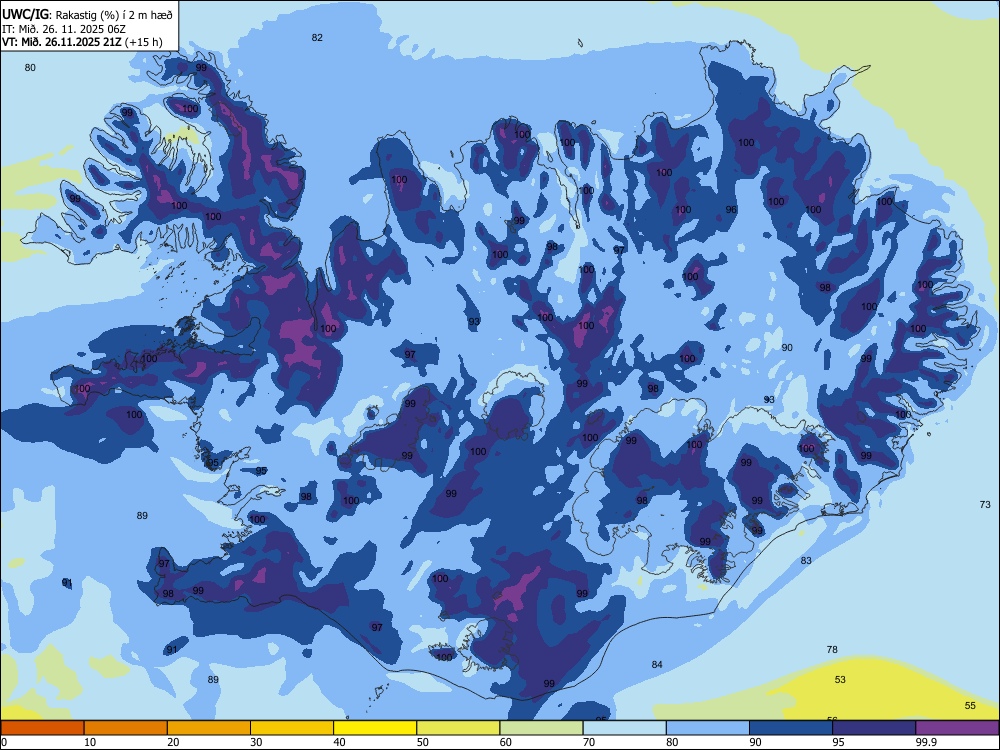1000x750 pixels.
Task: Click the pale blue 70–80 legend swatch
Action: [624, 728]
